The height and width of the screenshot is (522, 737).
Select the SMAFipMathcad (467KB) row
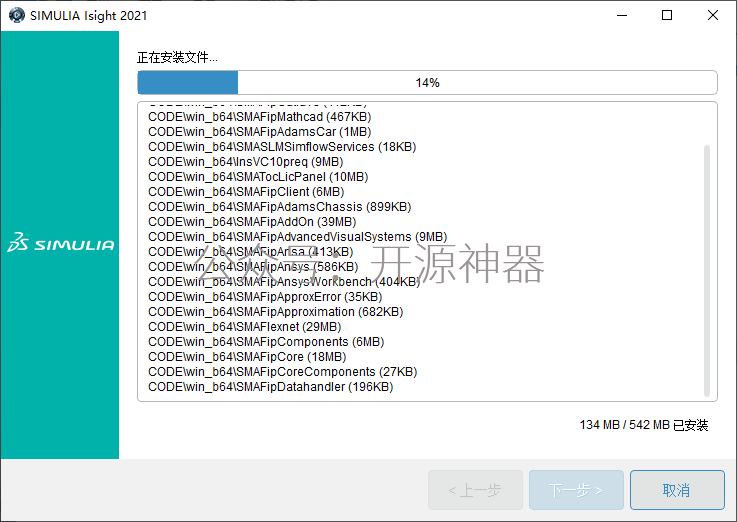(x=259, y=117)
